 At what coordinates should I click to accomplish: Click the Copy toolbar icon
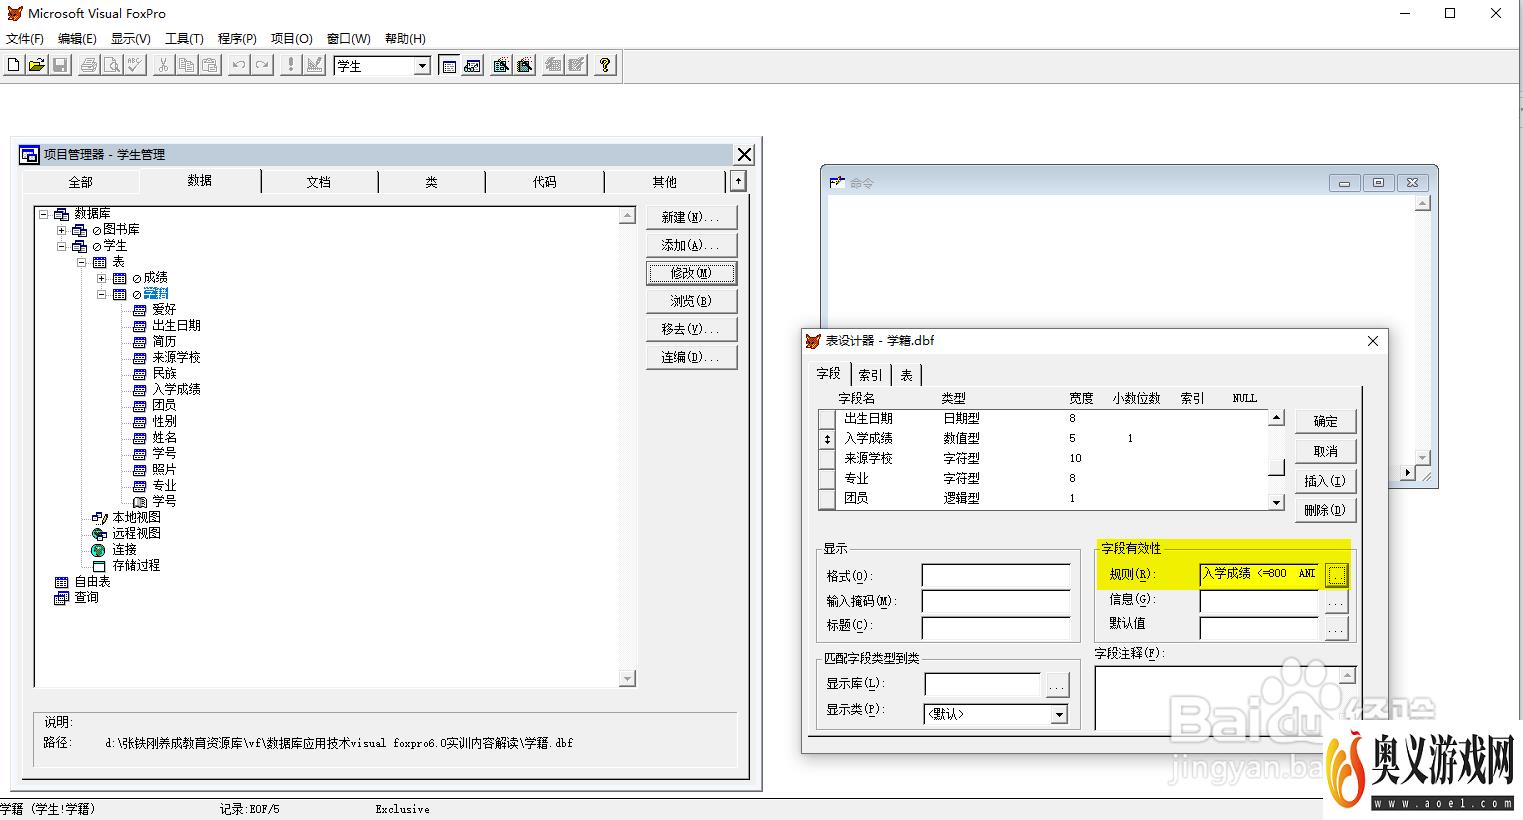click(x=186, y=65)
